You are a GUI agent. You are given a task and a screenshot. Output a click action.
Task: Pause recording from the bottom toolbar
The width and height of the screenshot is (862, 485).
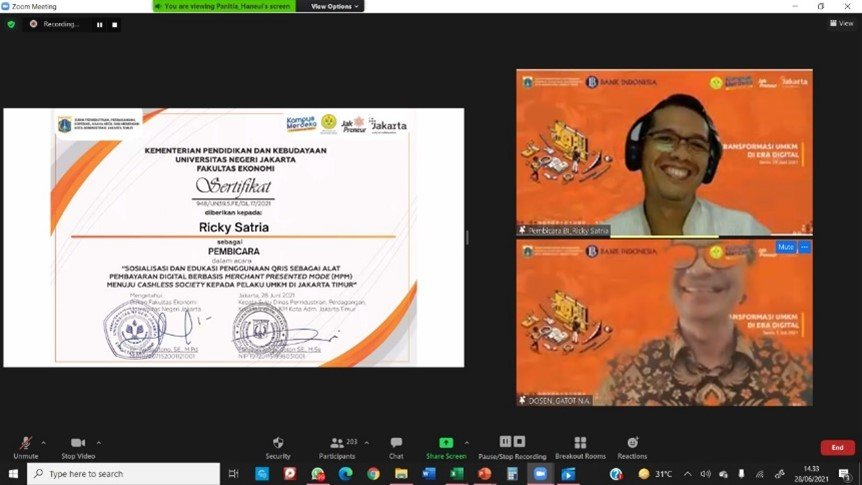click(x=505, y=441)
